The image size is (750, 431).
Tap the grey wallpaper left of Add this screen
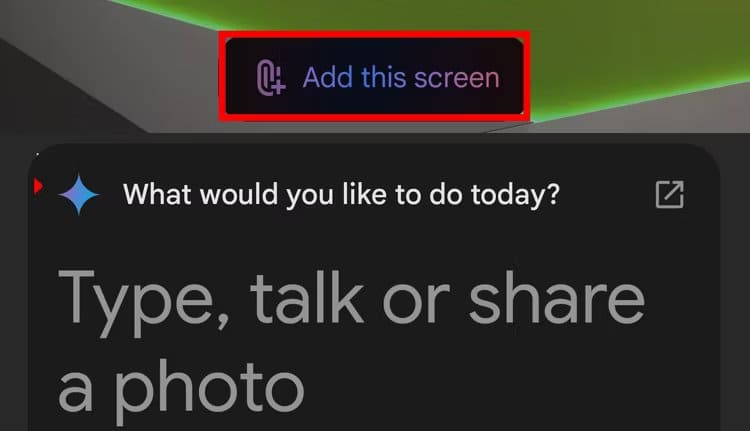[143, 72]
